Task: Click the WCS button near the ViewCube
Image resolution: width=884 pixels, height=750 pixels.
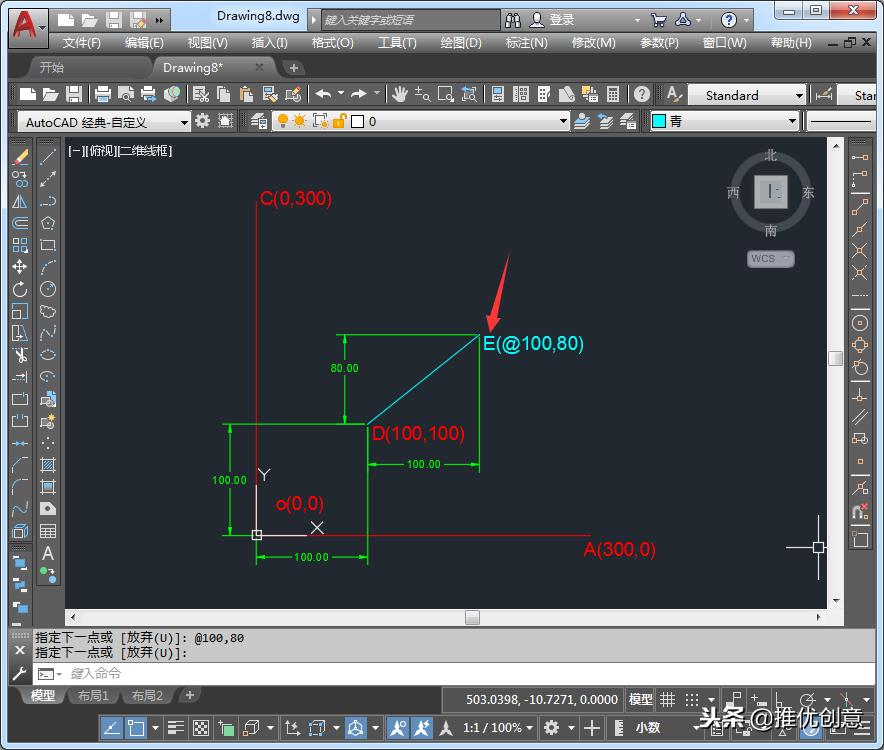Action: pos(768,258)
